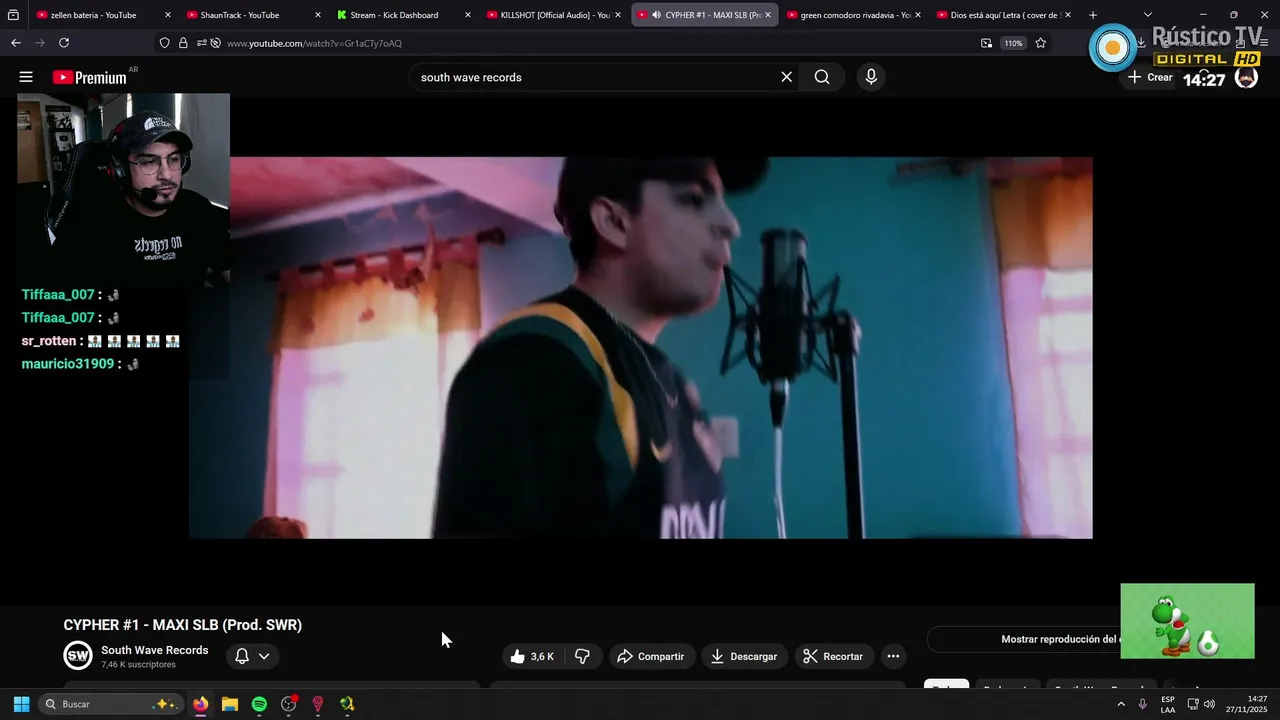Show hidden icons in the system tray
The height and width of the screenshot is (720, 1280).
tap(1120, 704)
